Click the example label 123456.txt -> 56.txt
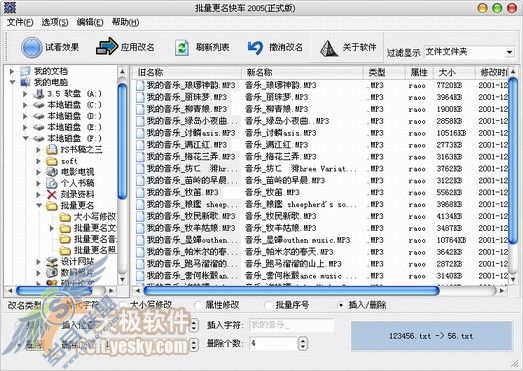Viewport: 523px width, 371px height. pos(431,336)
